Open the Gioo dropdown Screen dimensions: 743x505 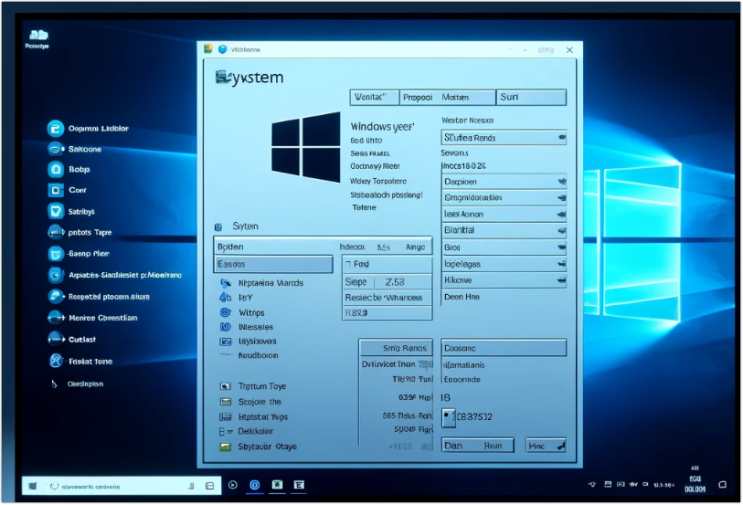point(504,247)
